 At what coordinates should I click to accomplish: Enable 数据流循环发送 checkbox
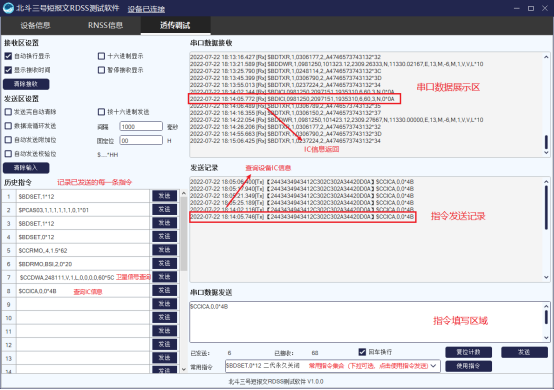8,126
